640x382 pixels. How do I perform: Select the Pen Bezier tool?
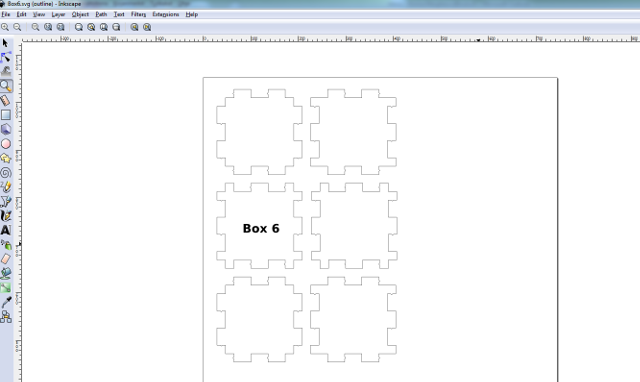coord(6,202)
